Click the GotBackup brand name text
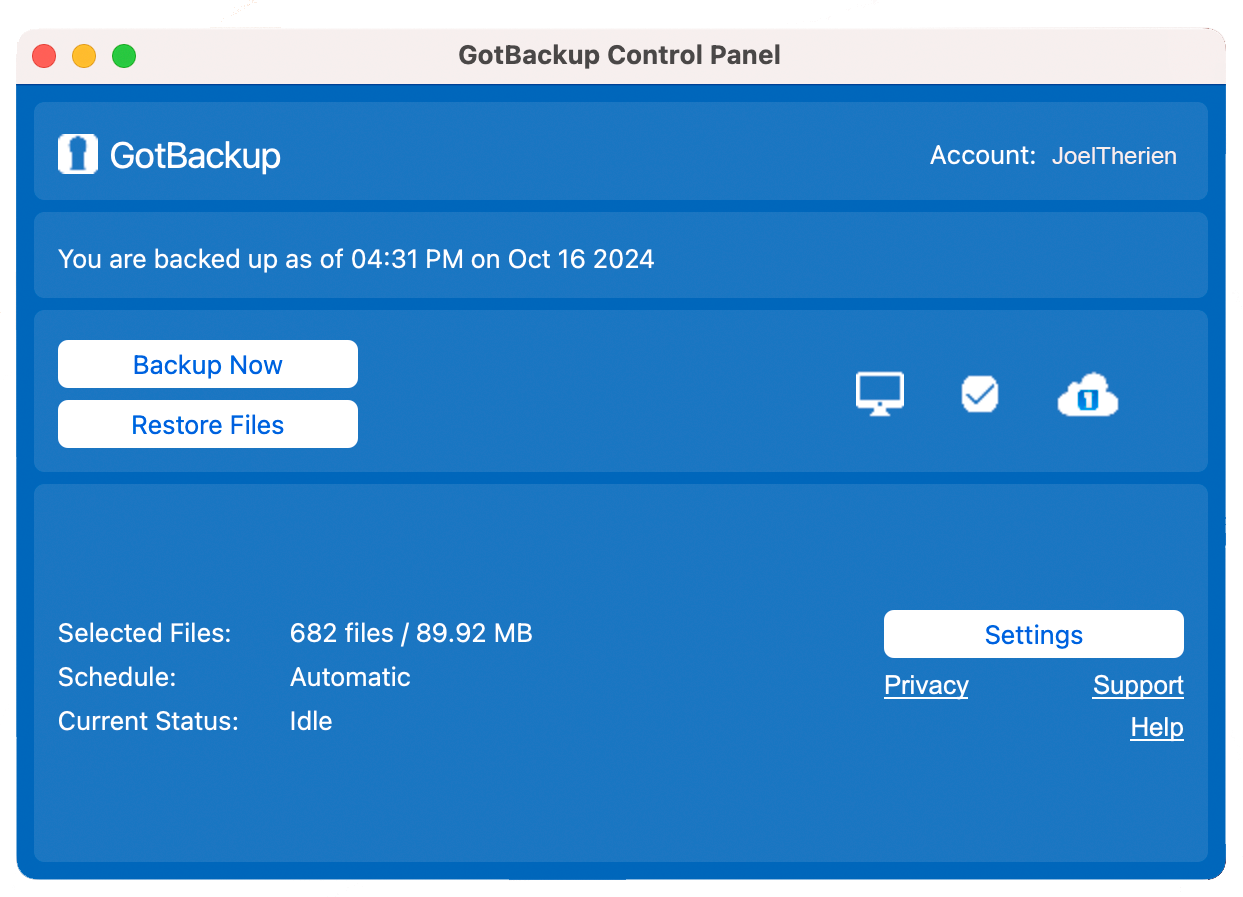1243x897 pixels. 195,156
